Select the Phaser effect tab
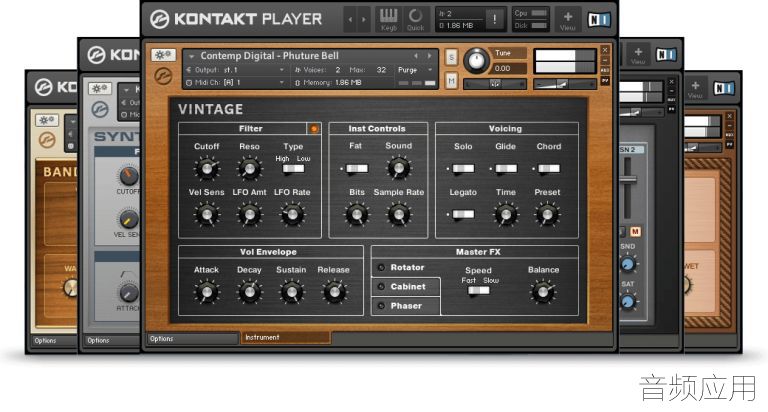The width and height of the screenshot is (768, 412). (x=406, y=306)
